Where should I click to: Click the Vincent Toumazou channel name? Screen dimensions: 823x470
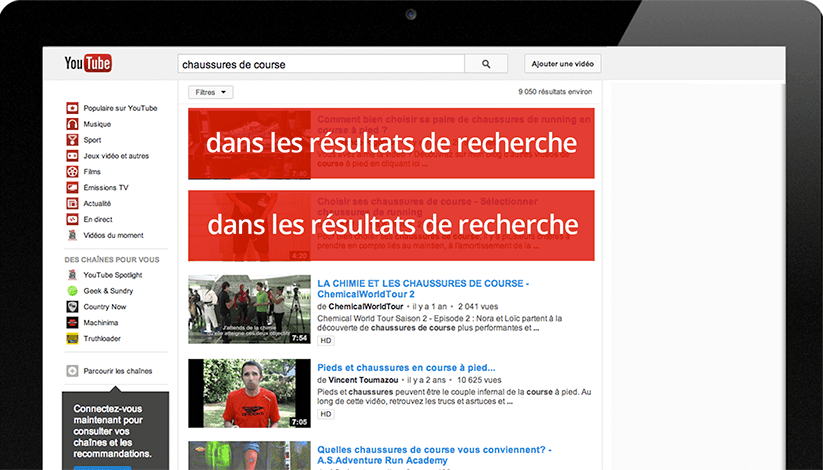tap(363, 380)
